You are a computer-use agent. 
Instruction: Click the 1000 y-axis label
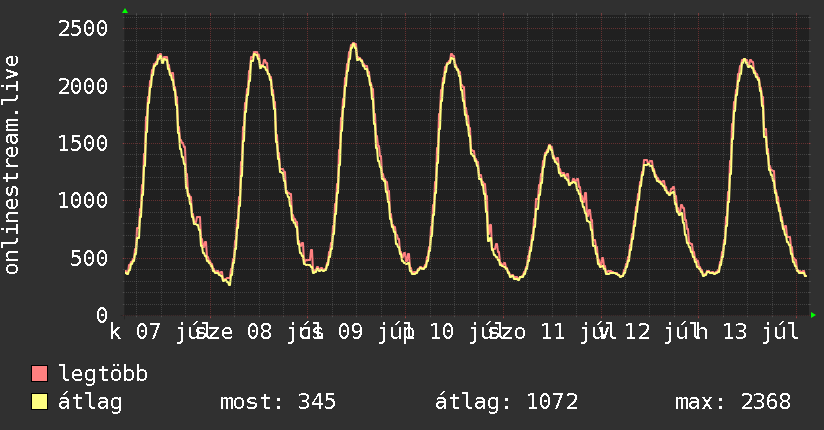point(83,200)
